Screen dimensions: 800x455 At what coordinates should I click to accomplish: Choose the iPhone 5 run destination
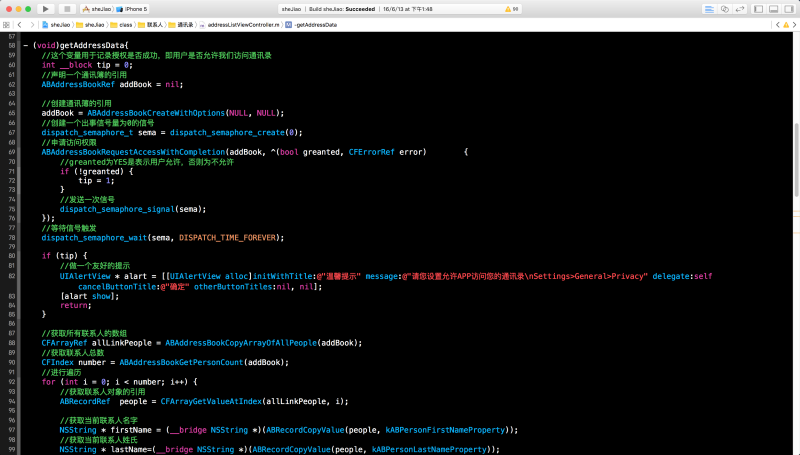pyautogui.click(x=132, y=9)
